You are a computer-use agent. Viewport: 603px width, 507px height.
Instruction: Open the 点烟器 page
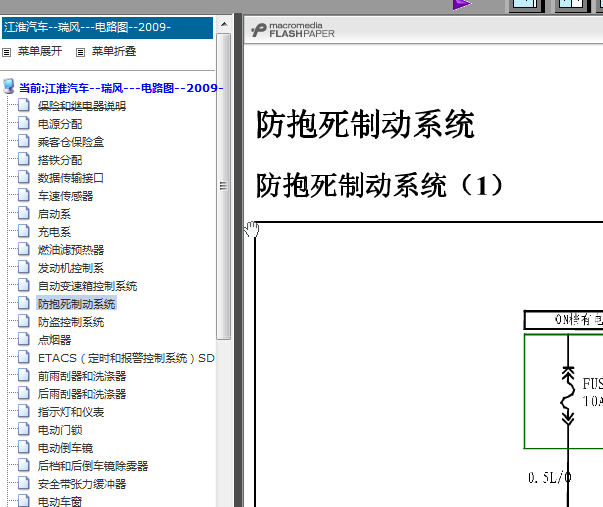[54, 340]
